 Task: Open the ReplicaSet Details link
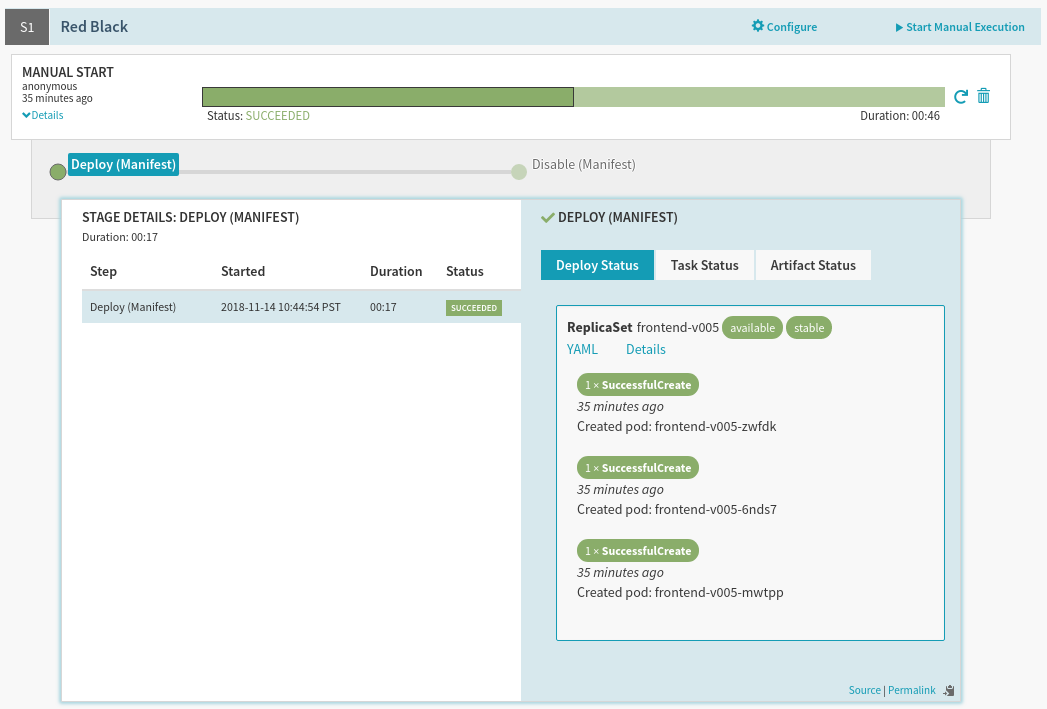click(645, 349)
